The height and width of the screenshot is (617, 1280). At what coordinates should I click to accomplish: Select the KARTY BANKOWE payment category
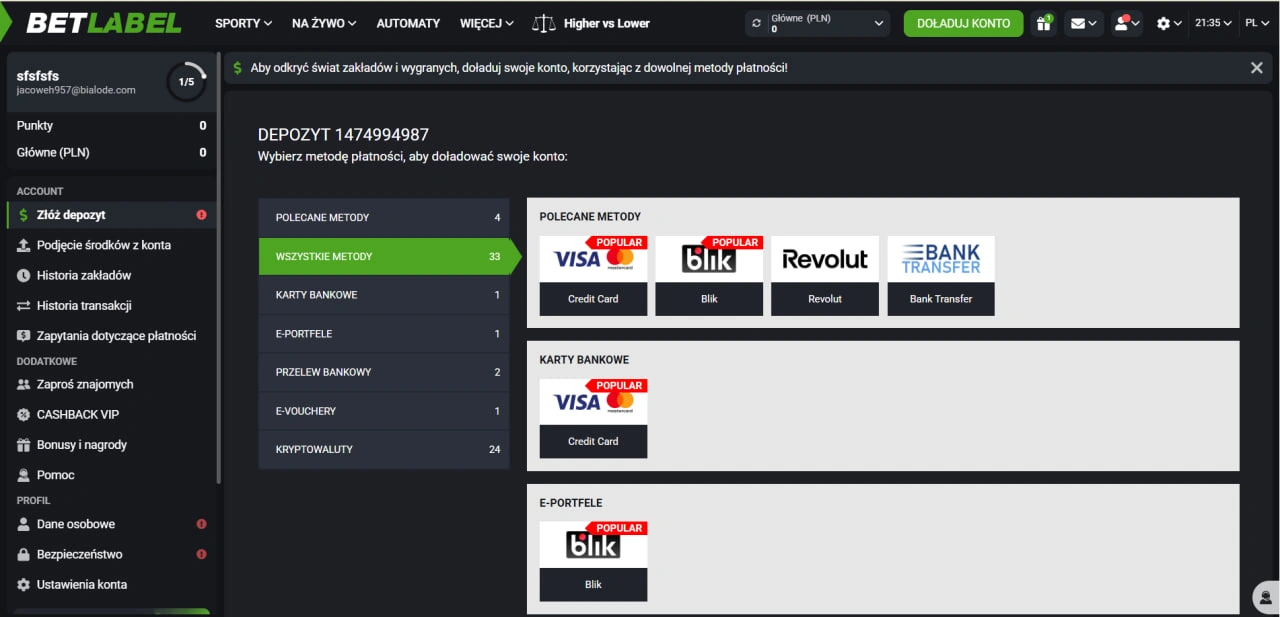click(384, 295)
